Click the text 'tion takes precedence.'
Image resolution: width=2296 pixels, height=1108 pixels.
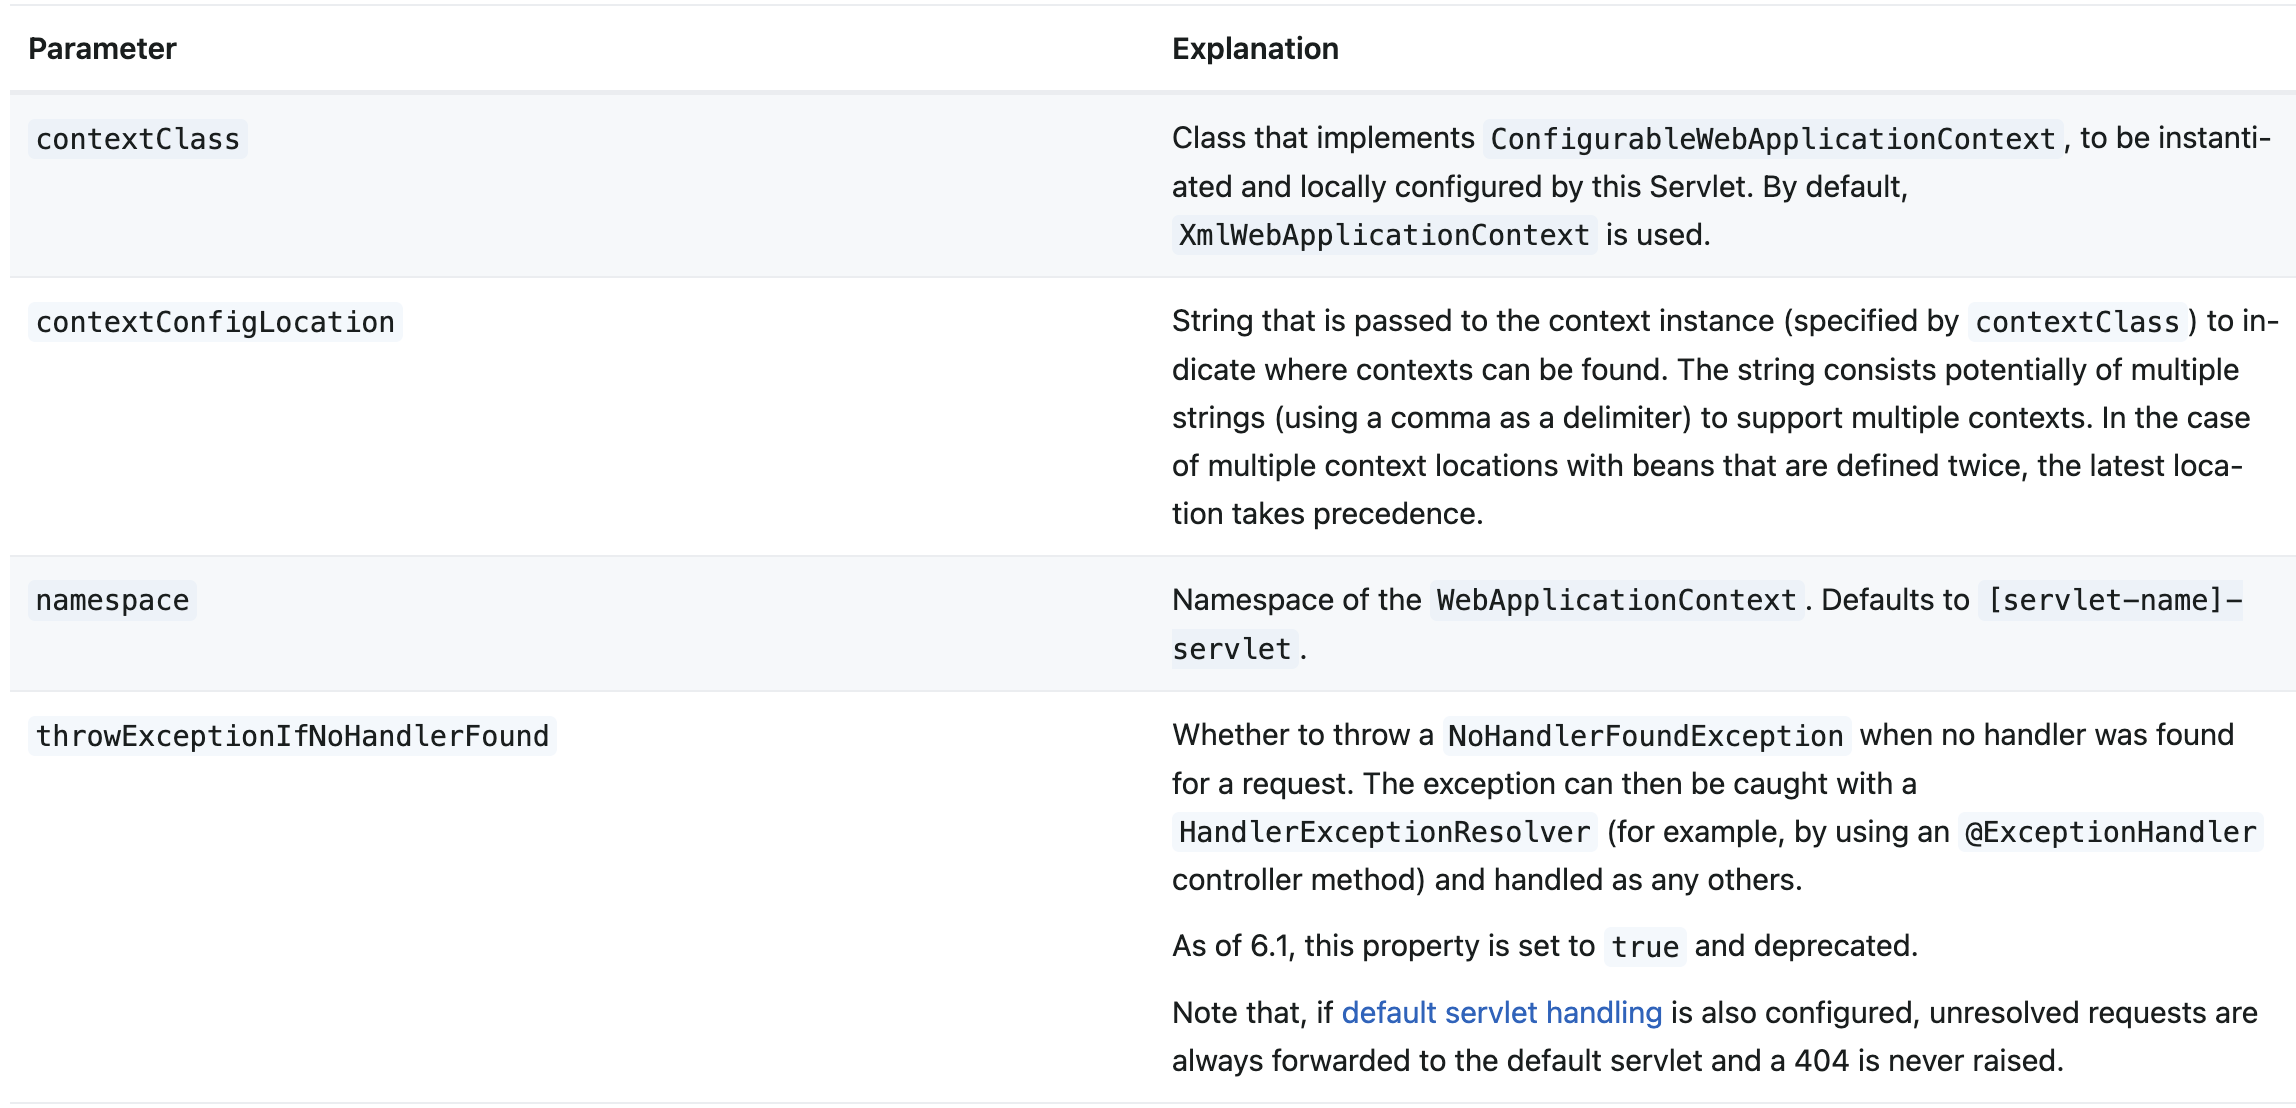1327,514
